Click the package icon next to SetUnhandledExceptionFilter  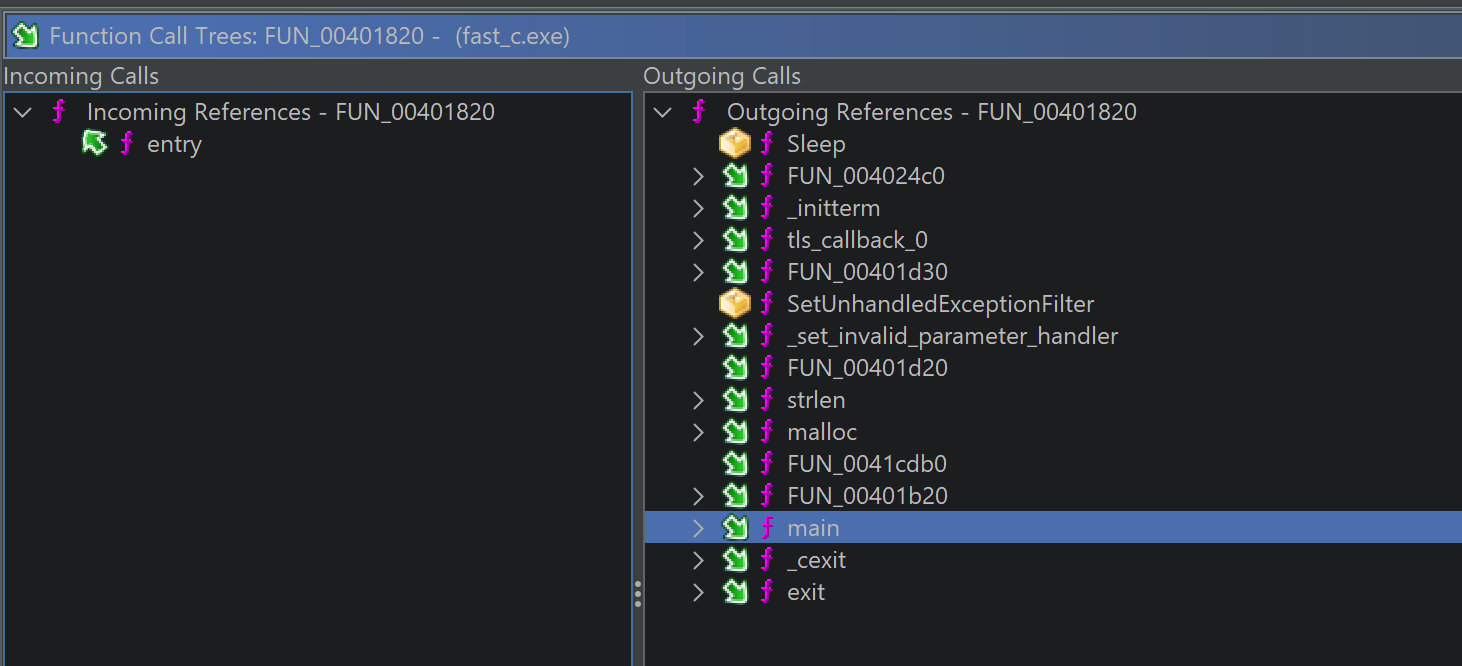click(735, 304)
